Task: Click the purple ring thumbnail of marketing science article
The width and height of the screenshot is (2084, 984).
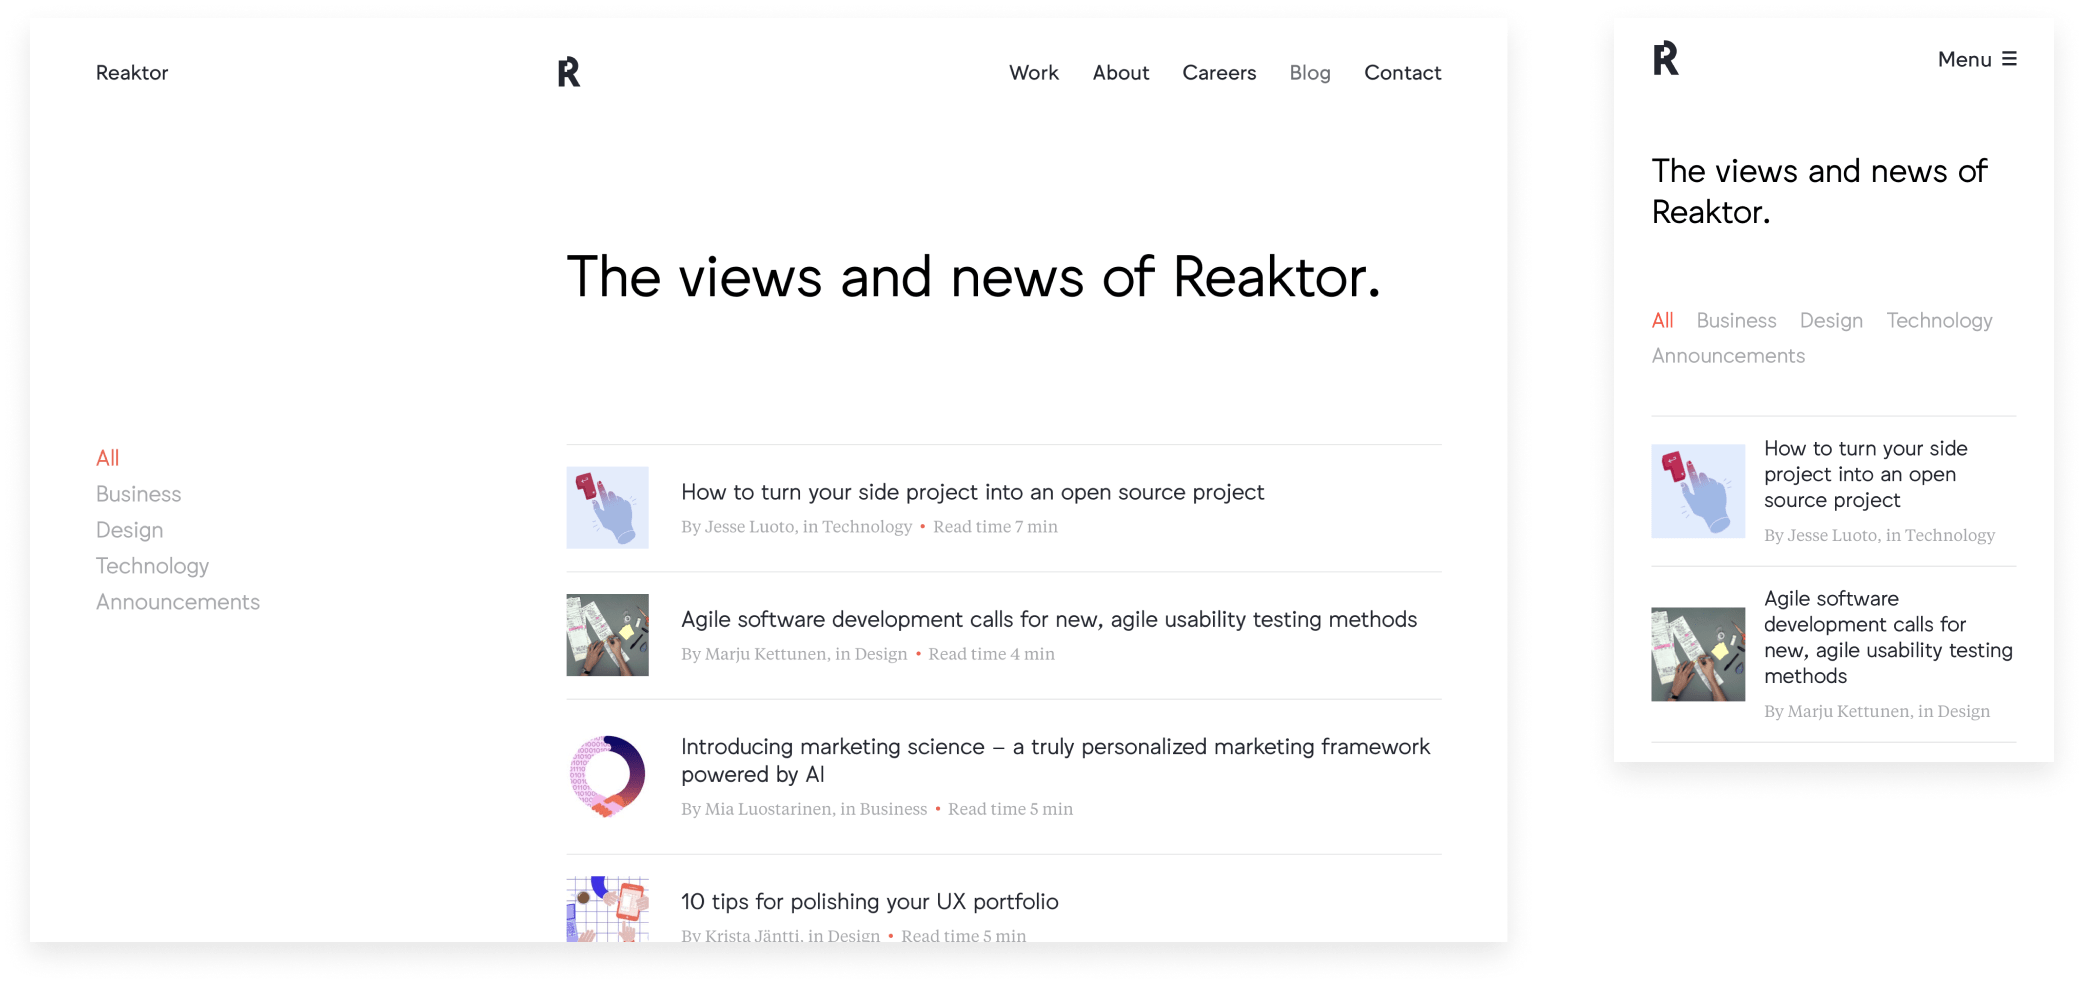Action: pos(607,776)
